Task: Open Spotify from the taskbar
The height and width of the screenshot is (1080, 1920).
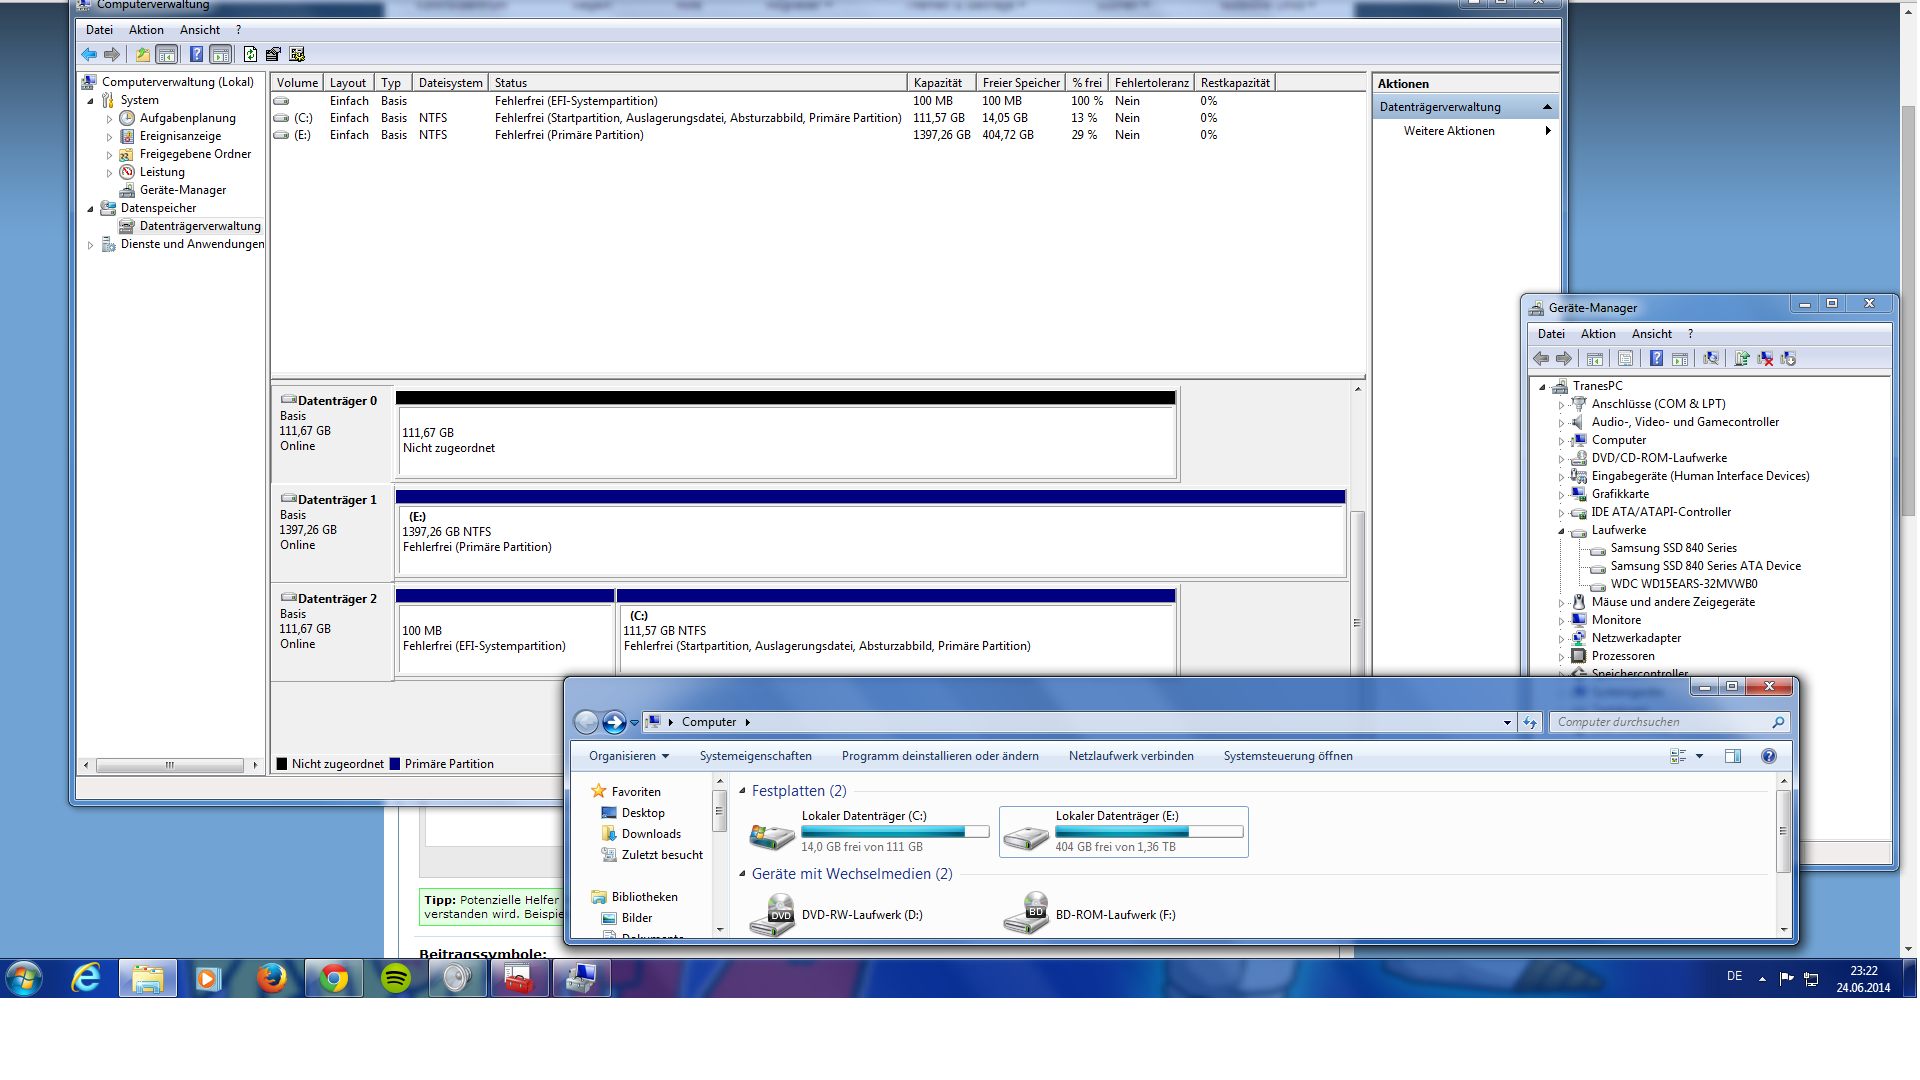Action: pyautogui.click(x=396, y=978)
